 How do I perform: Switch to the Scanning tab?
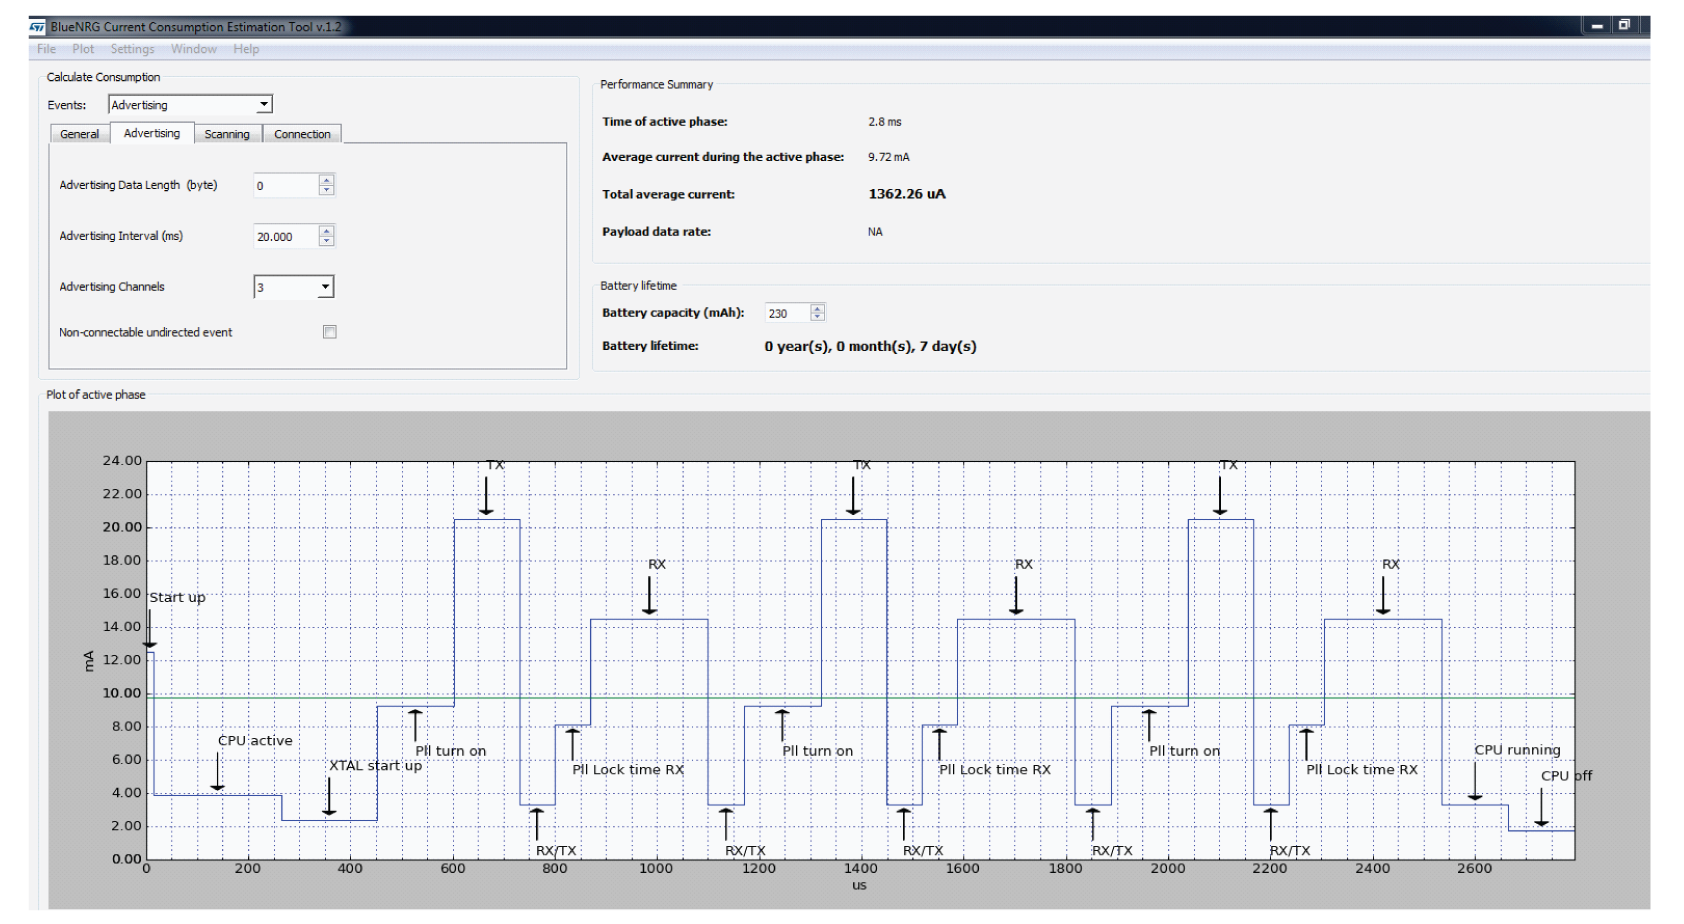pyautogui.click(x=227, y=134)
